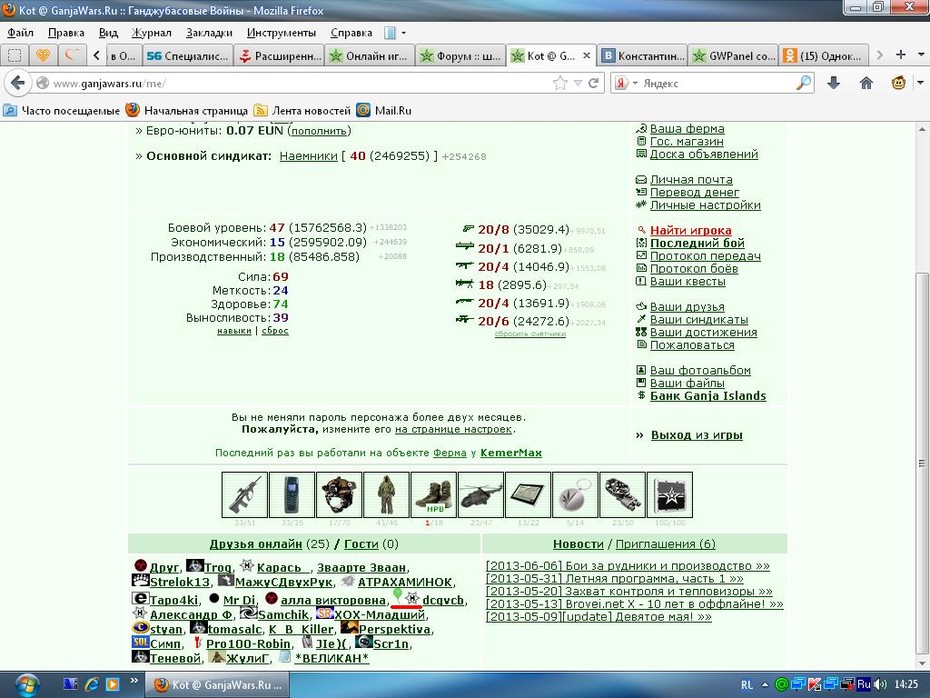Click the helmet inventory item
The height and width of the screenshot is (698, 930).
(339, 495)
